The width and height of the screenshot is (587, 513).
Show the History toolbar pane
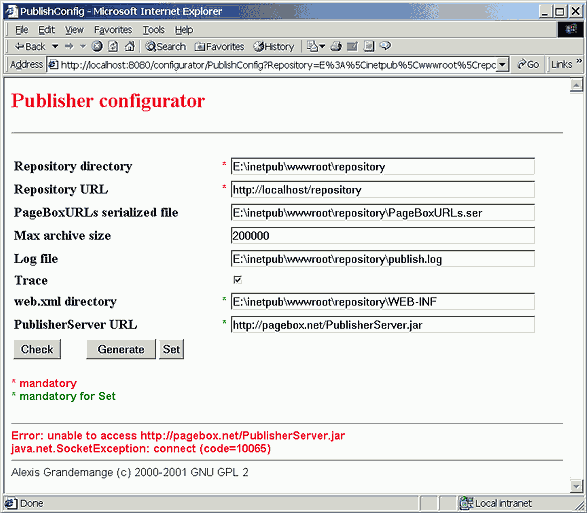coord(274,46)
